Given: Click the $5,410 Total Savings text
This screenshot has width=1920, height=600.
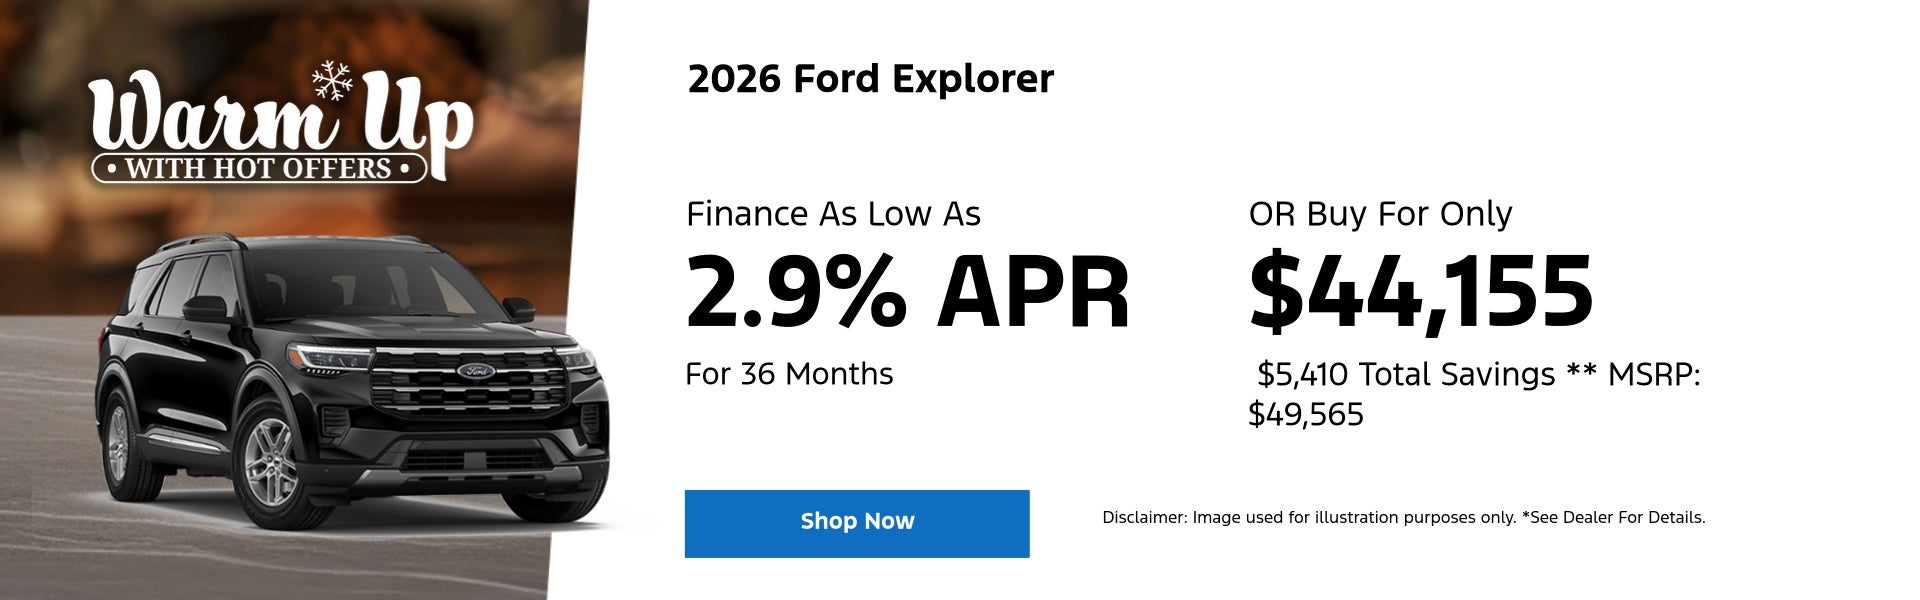Looking at the screenshot, I should click(x=1405, y=374).
